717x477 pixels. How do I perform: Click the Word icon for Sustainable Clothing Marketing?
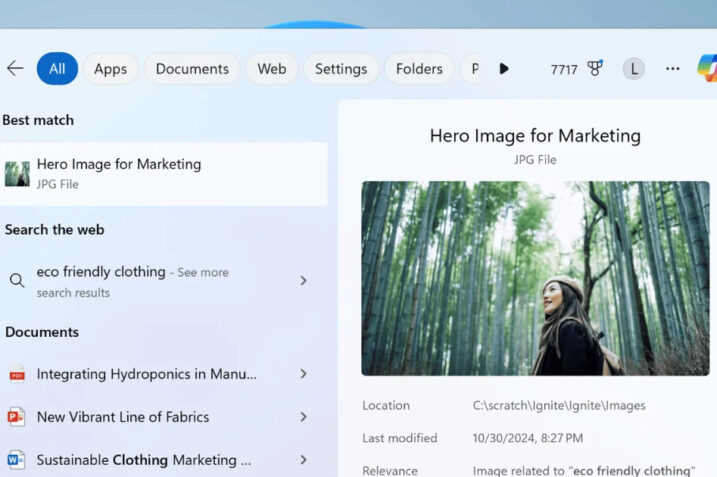coord(17,460)
